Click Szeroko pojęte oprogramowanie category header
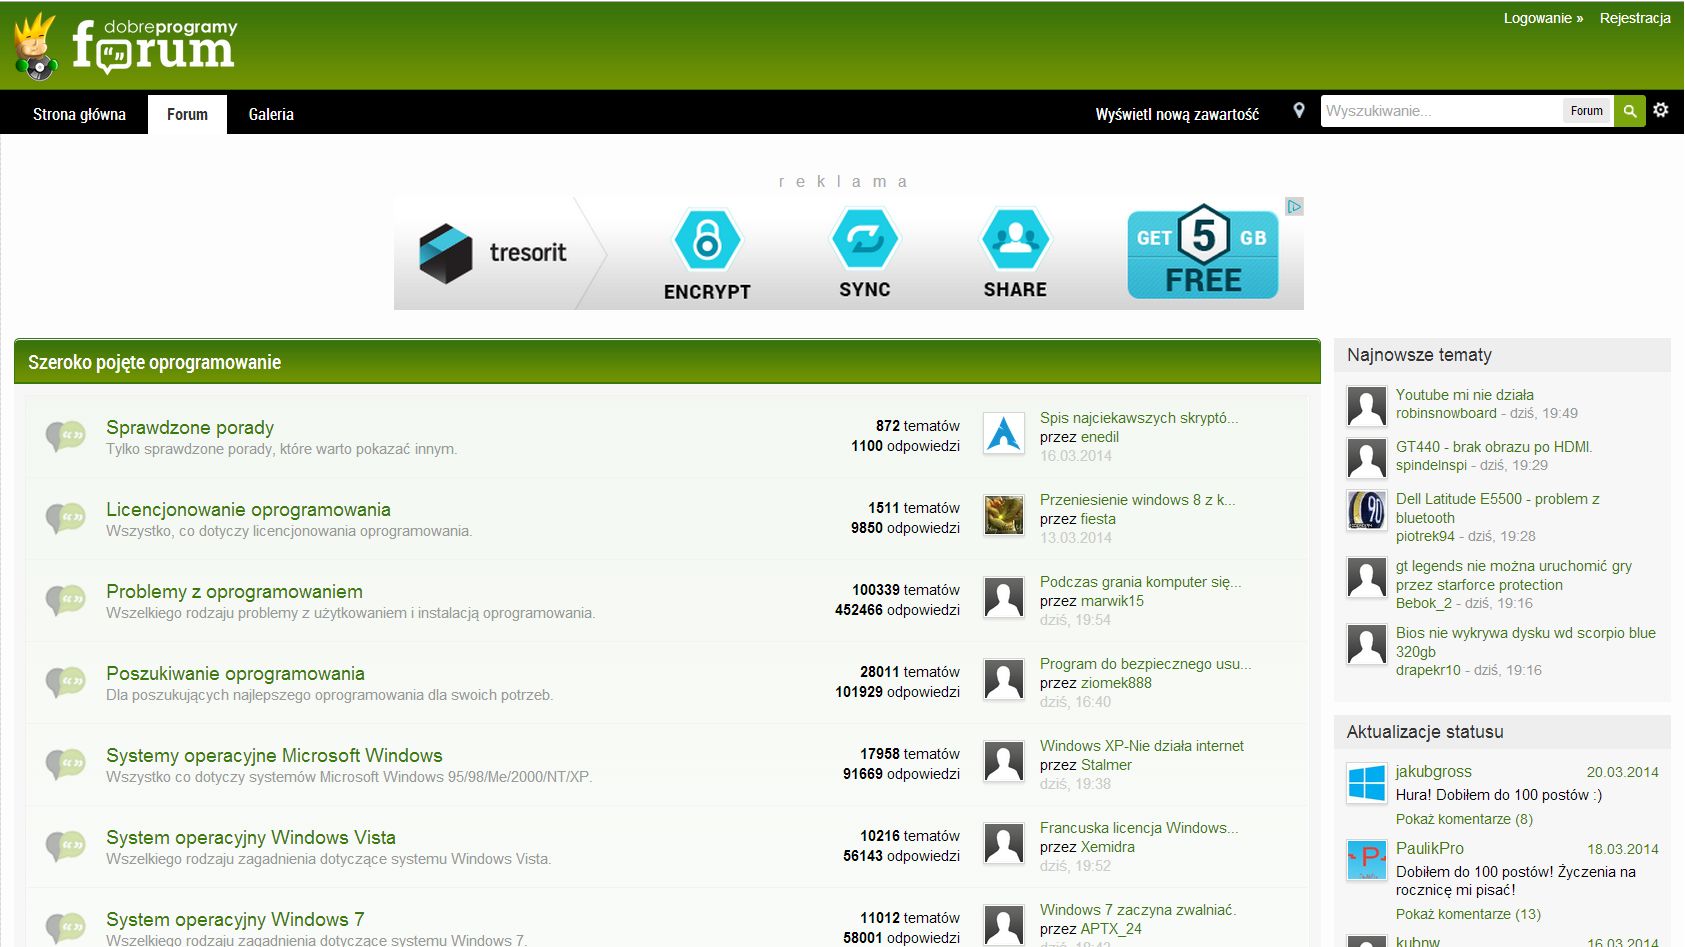1685x947 pixels. [x=667, y=362]
